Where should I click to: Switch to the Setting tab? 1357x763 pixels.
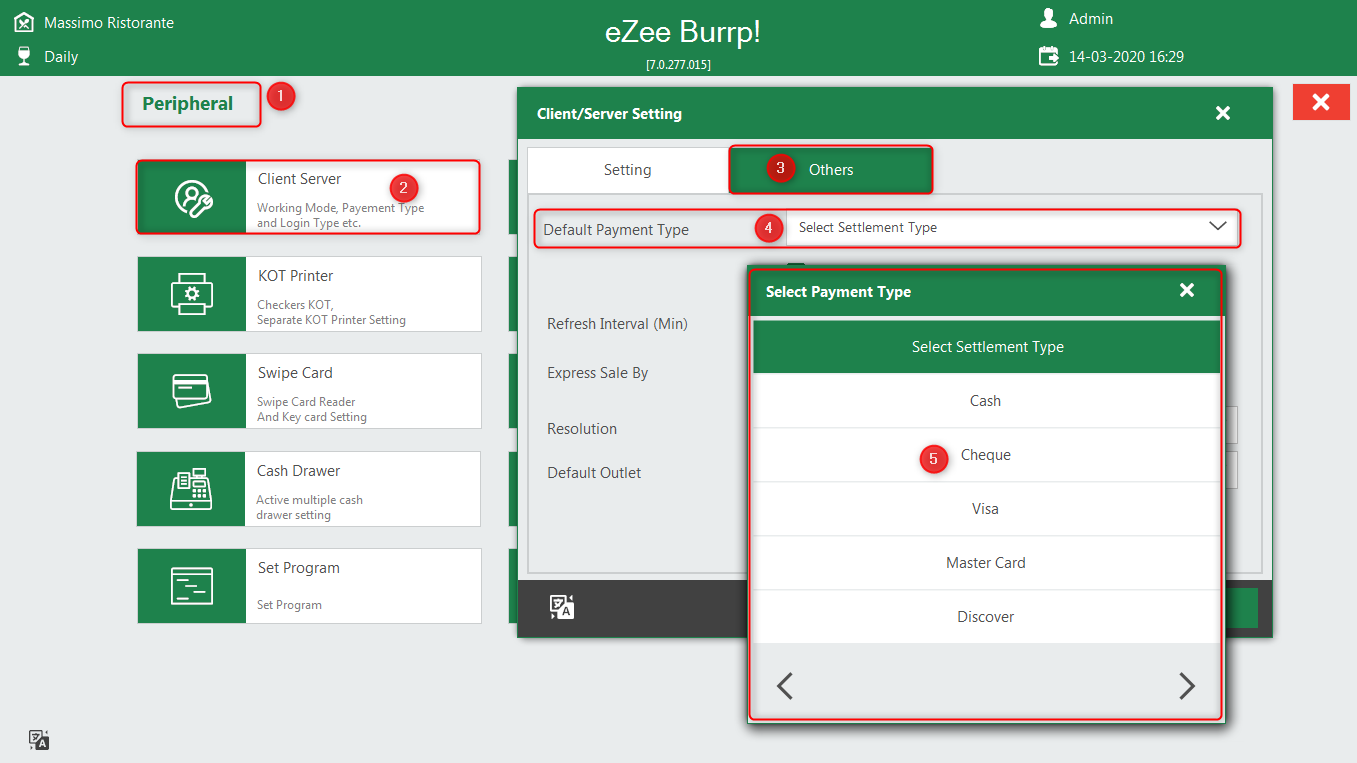(628, 170)
